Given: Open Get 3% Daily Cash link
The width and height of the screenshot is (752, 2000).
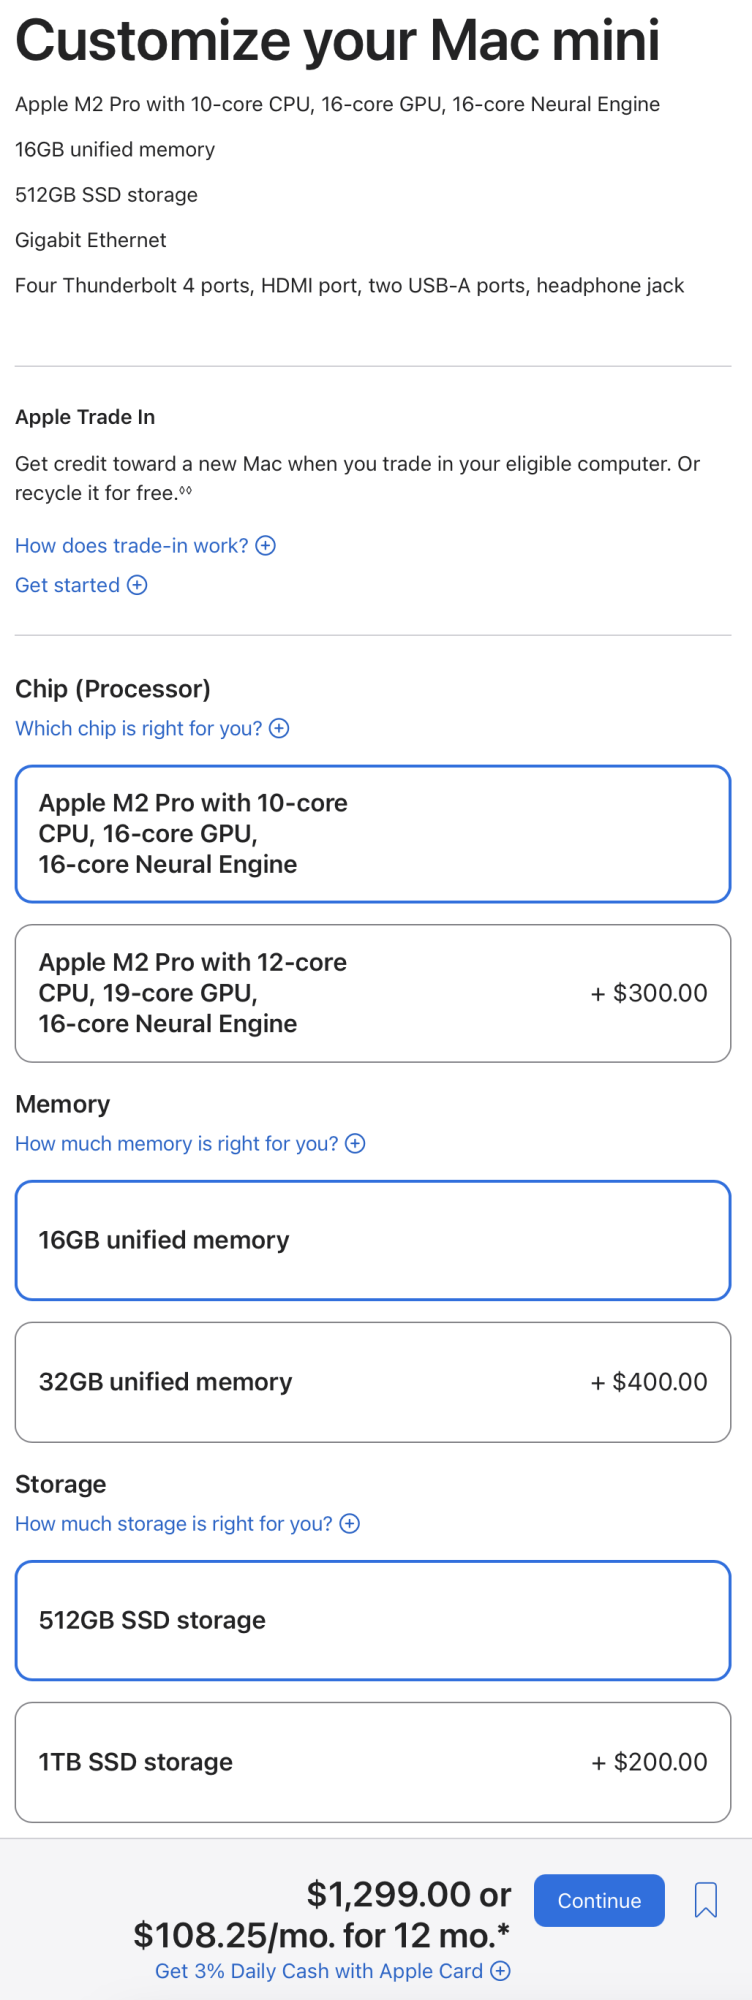Looking at the screenshot, I should coord(318,1971).
